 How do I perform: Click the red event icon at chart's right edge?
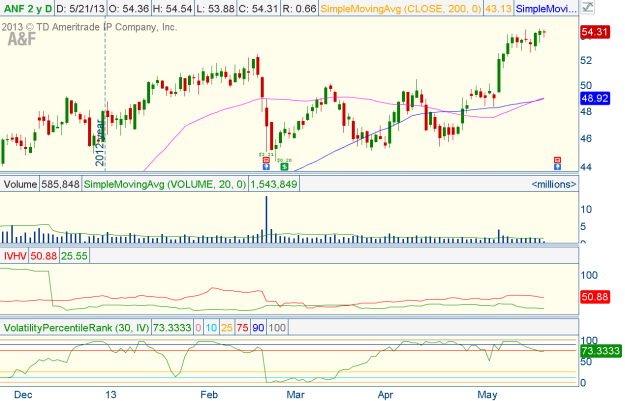tap(557, 161)
